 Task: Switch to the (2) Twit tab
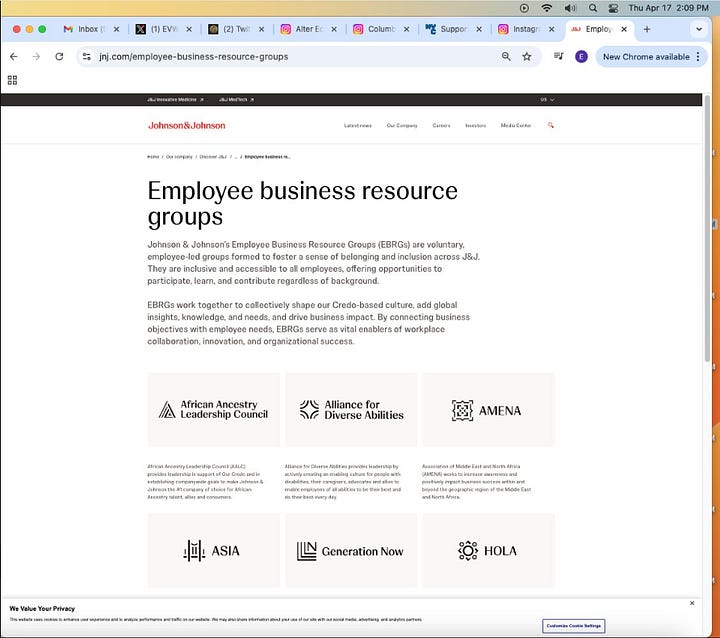[x=236, y=29]
